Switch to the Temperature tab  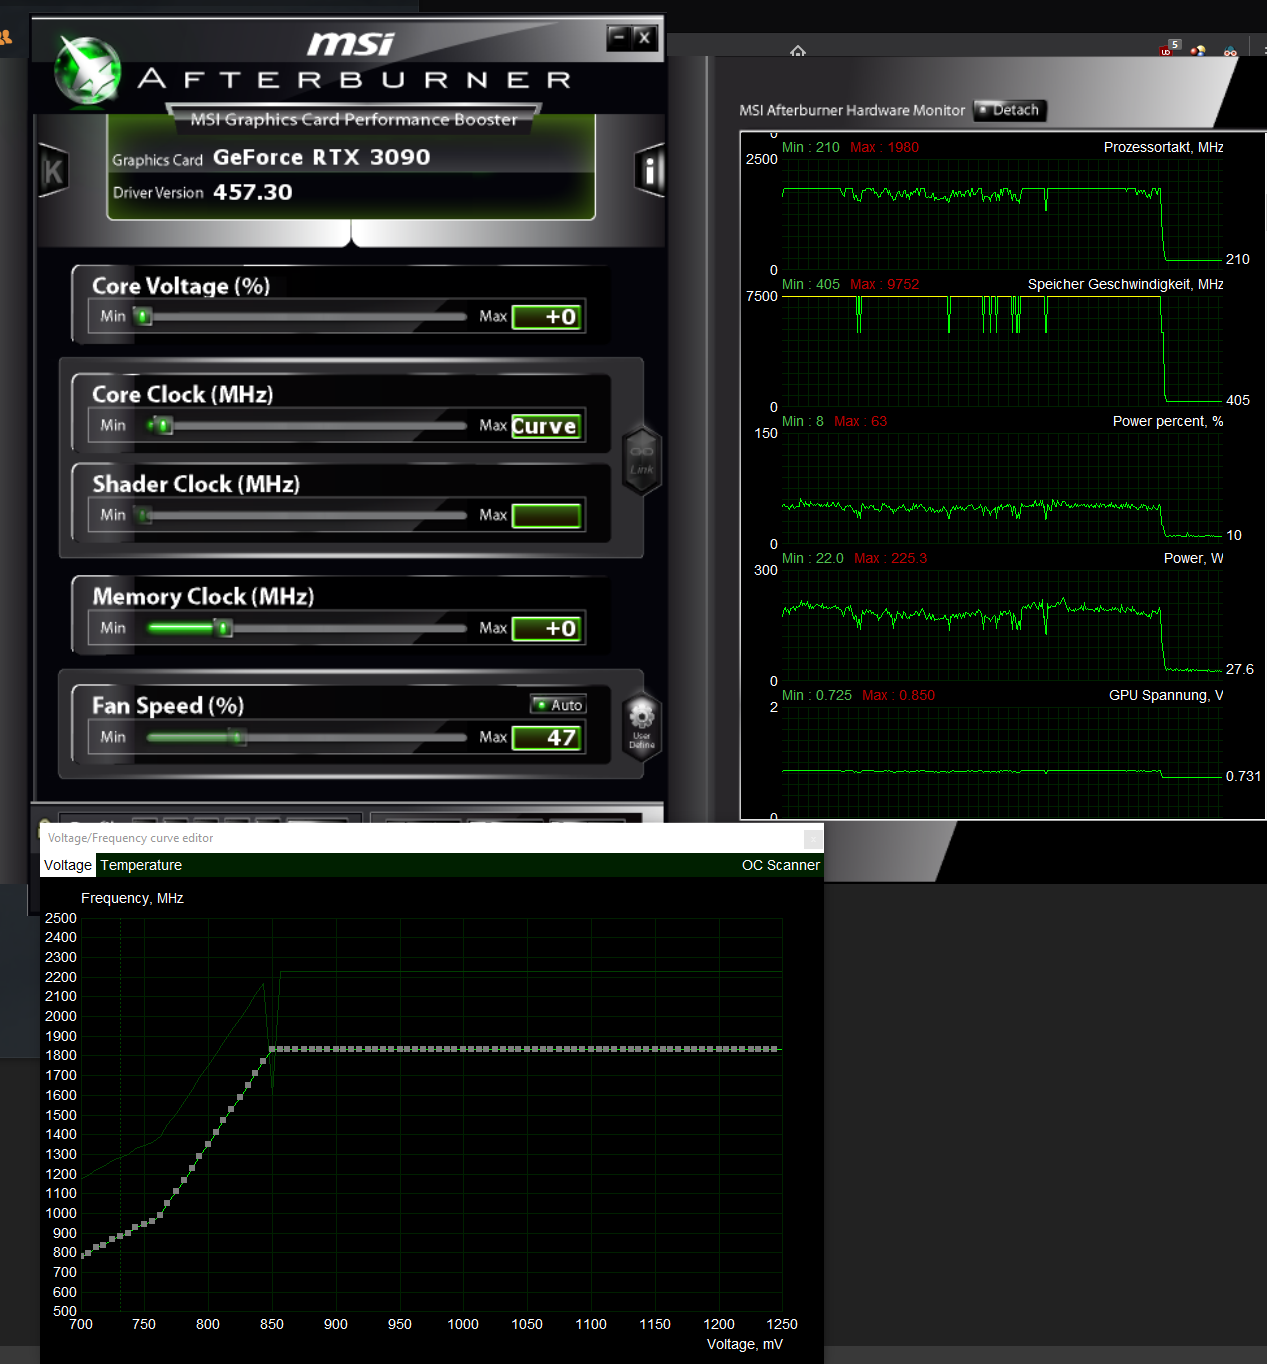[x=141, y=865]
